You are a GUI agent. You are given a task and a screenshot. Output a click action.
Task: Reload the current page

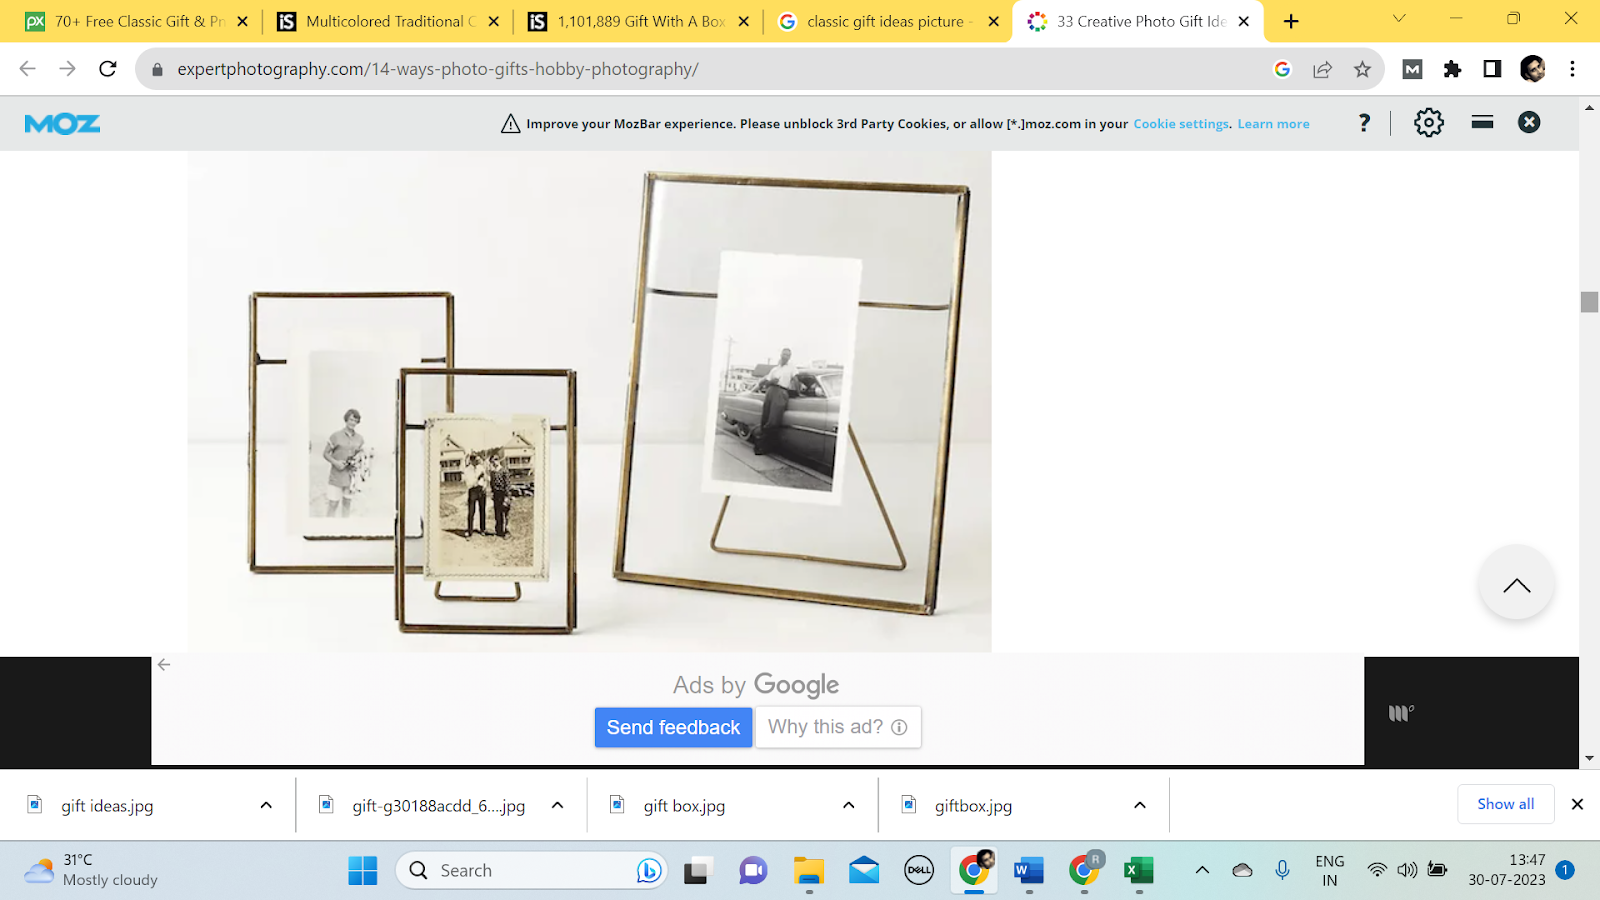pyautogui.click(x=108, y=69)
